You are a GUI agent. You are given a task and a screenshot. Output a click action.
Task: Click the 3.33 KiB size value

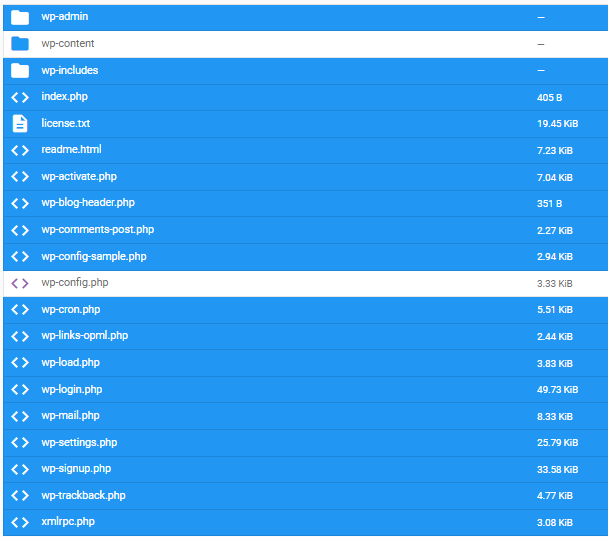(x=555, y=284)
